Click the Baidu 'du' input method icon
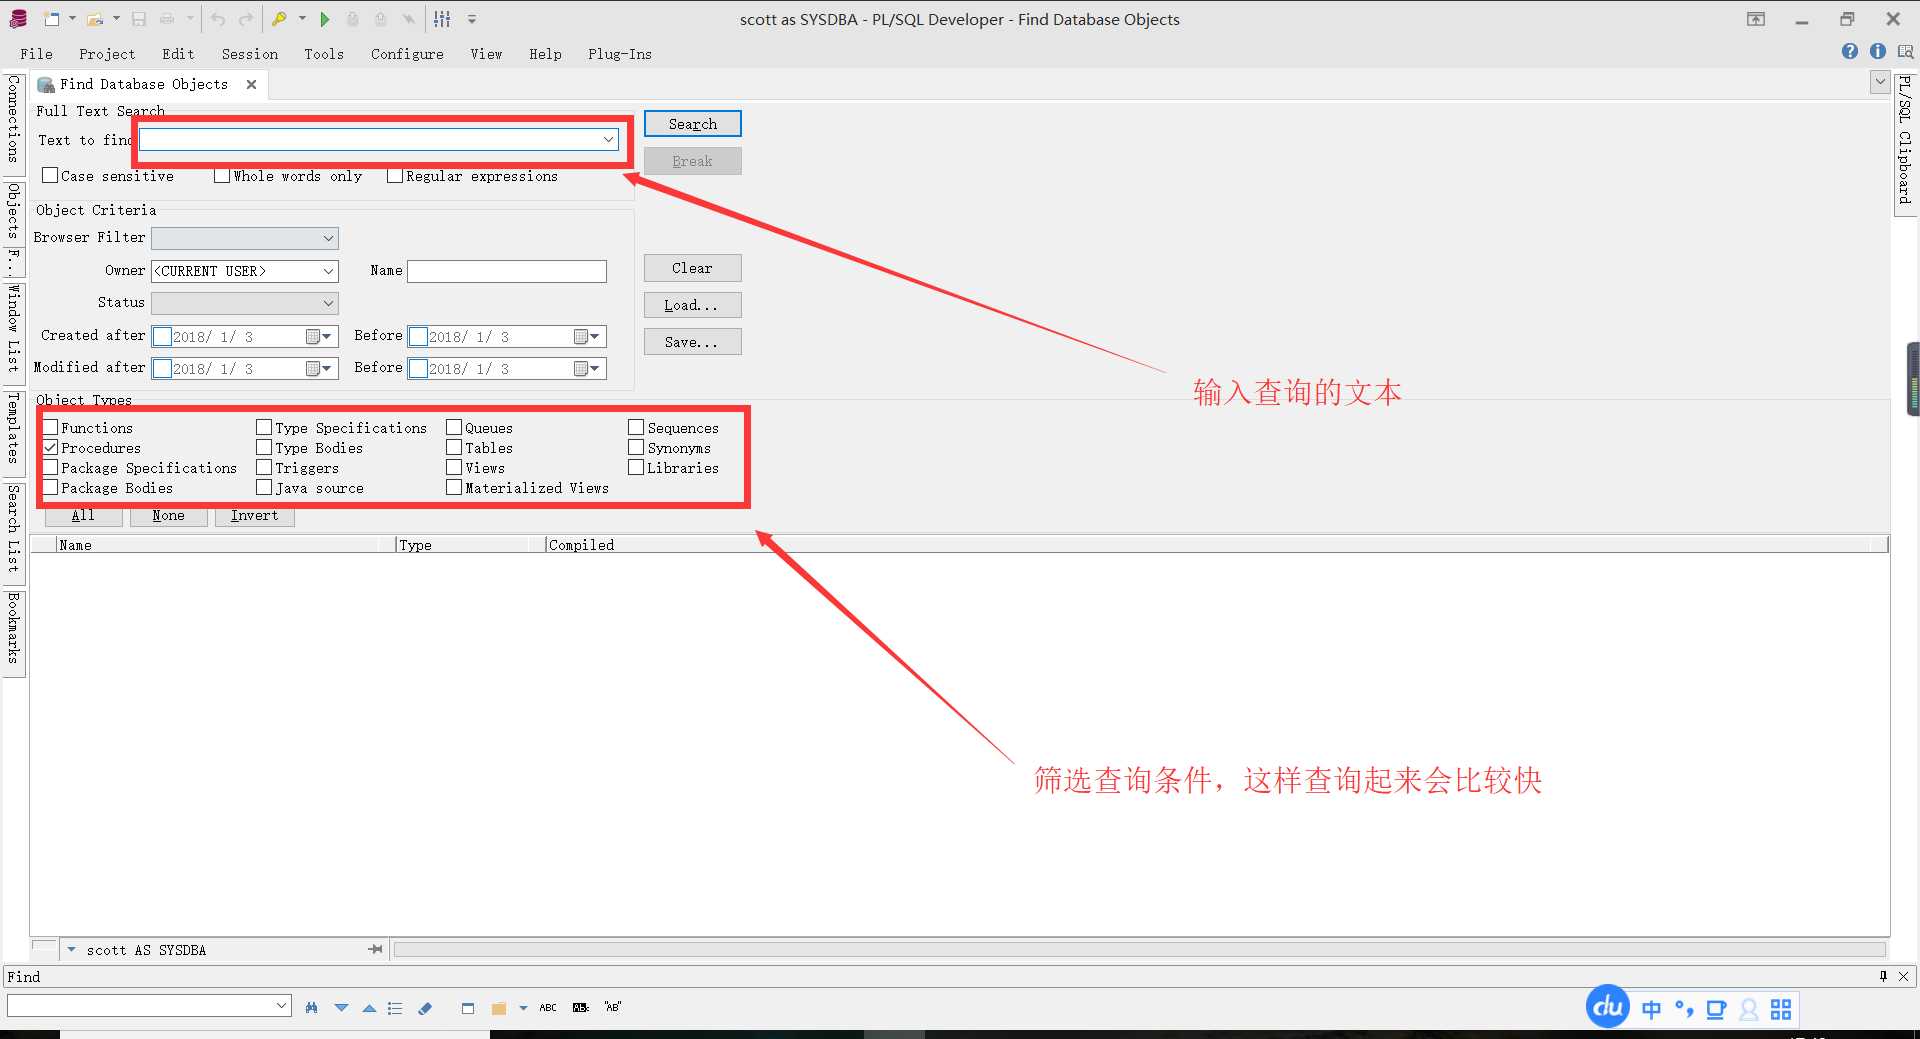Viewport: 1920px width, 1039px height. (x=1608, y=1007)
